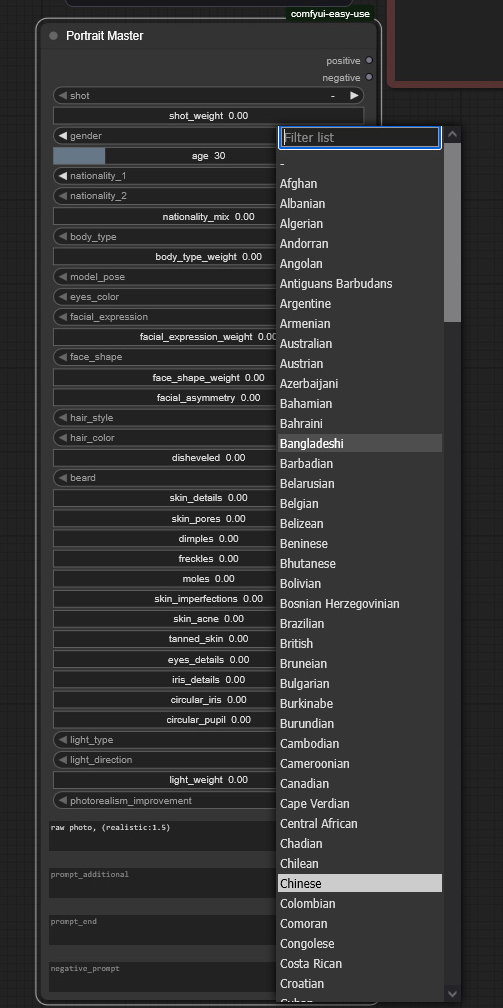Pick Croatian from the list
Image resolution: width=503 pixels, height=1008 pixels.
click(360, 984)
